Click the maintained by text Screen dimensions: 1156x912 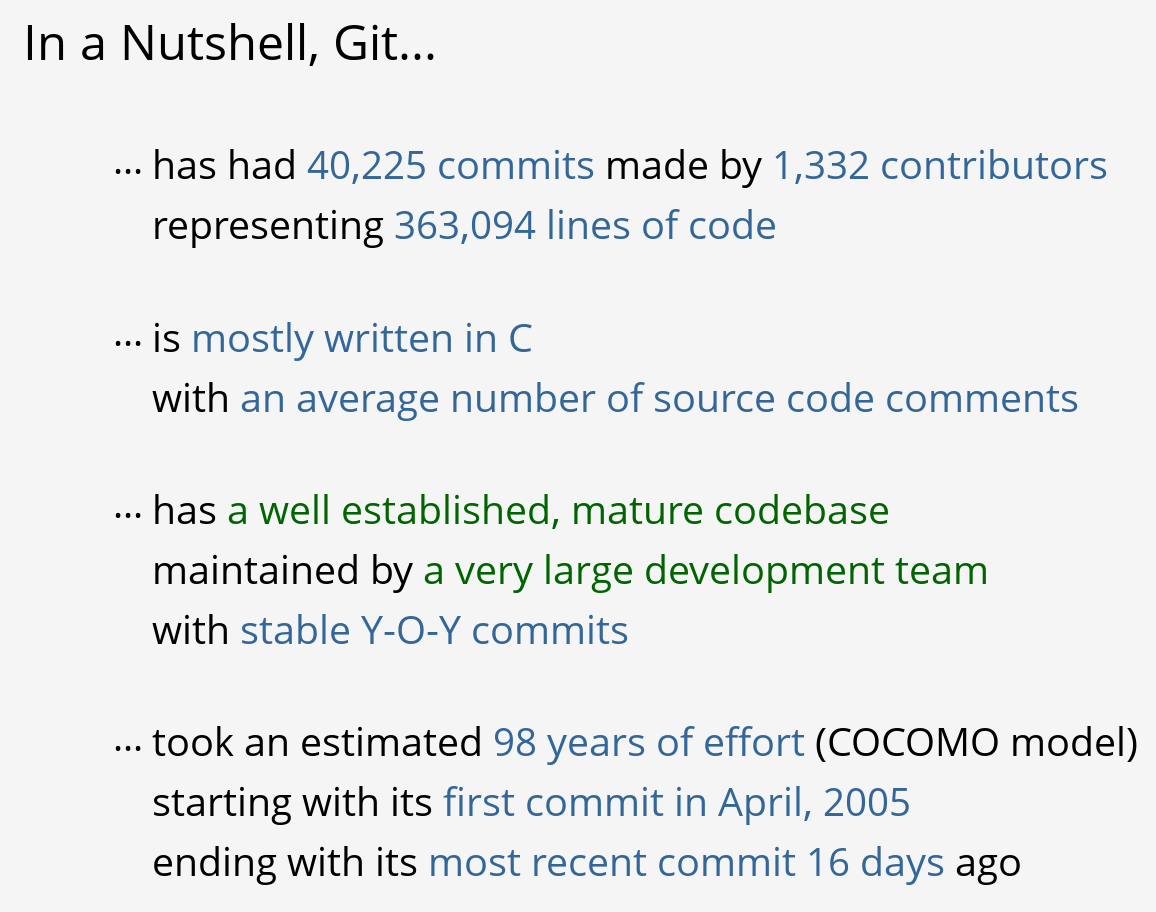point(282,571)
